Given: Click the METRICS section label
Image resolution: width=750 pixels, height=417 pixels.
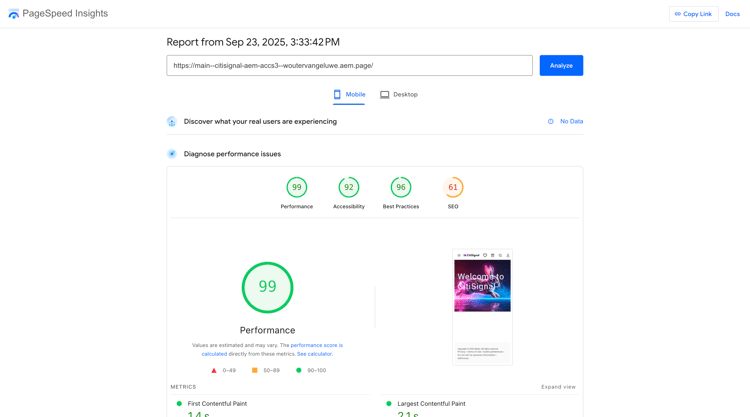Looking at the screenshot, I should [183, 387].
